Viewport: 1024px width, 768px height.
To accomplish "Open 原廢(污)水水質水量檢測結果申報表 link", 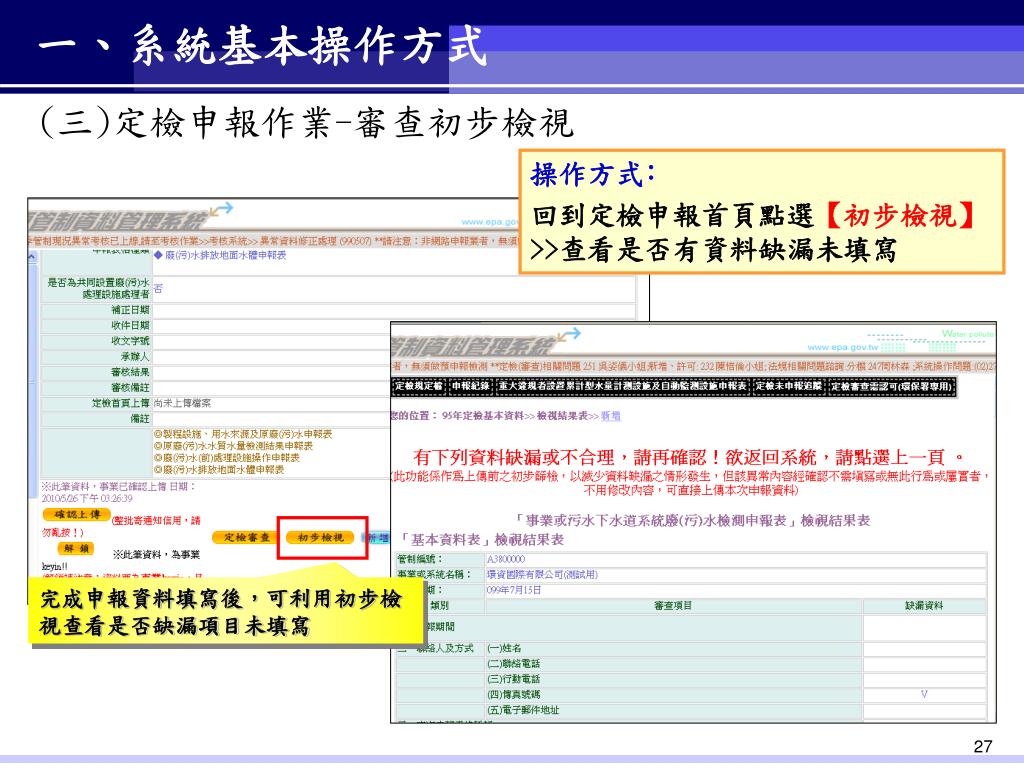I will (x=233, y=445).
